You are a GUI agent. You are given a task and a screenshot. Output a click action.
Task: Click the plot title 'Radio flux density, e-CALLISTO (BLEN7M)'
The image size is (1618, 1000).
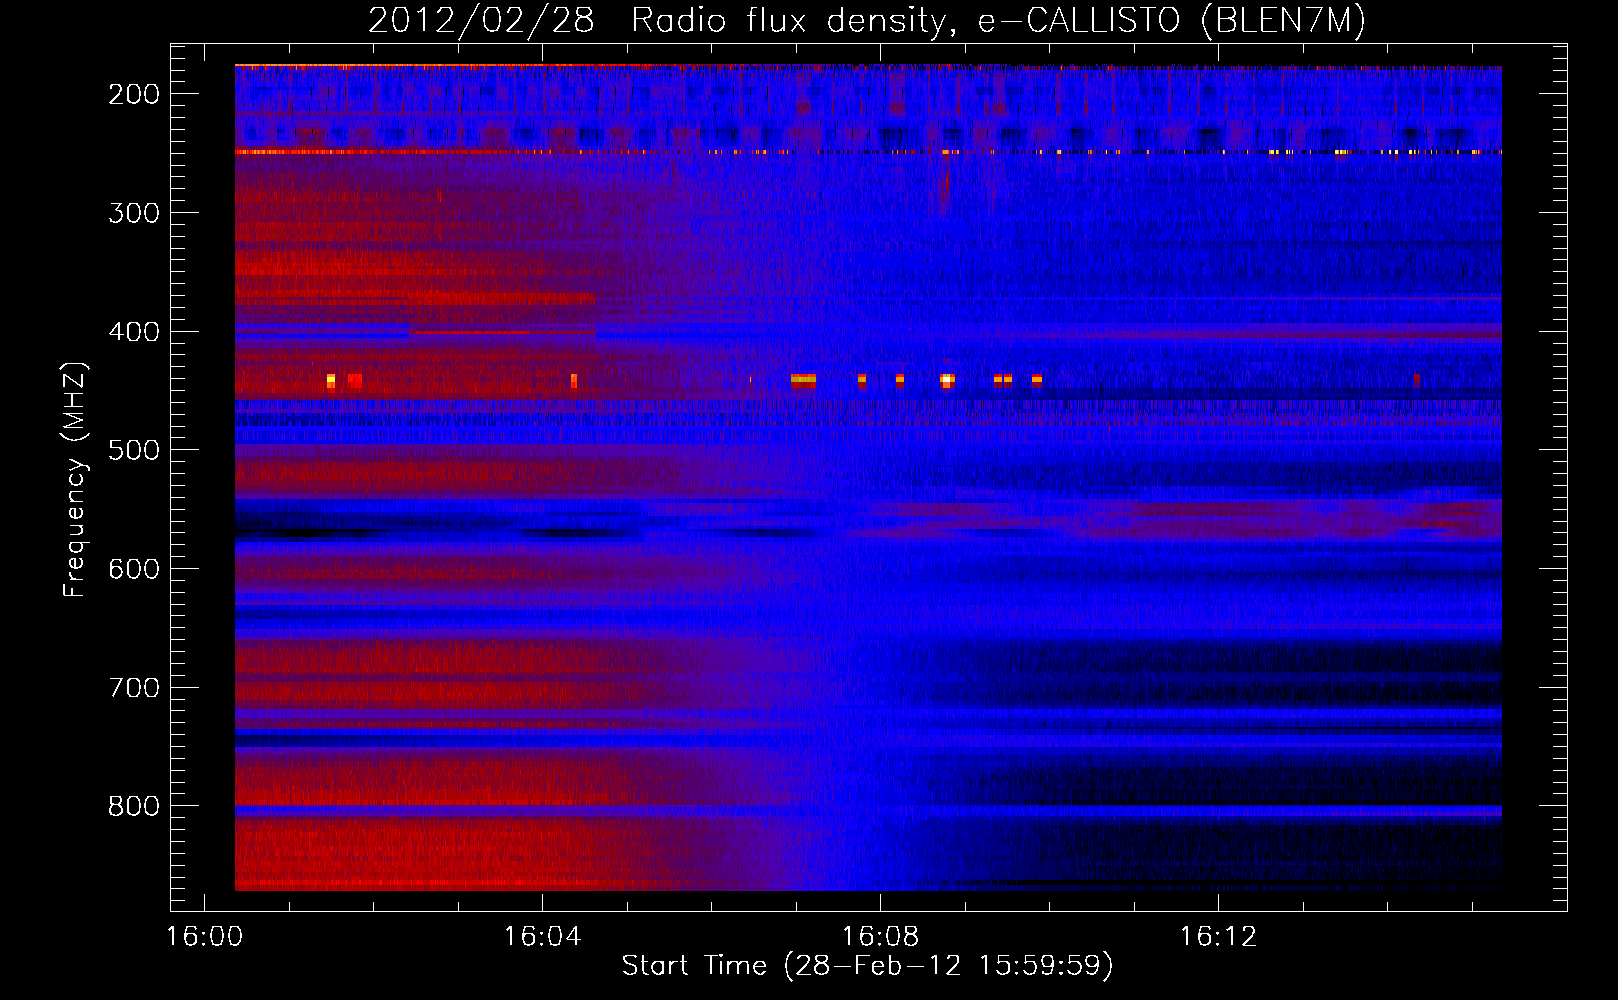pos(998,21)
